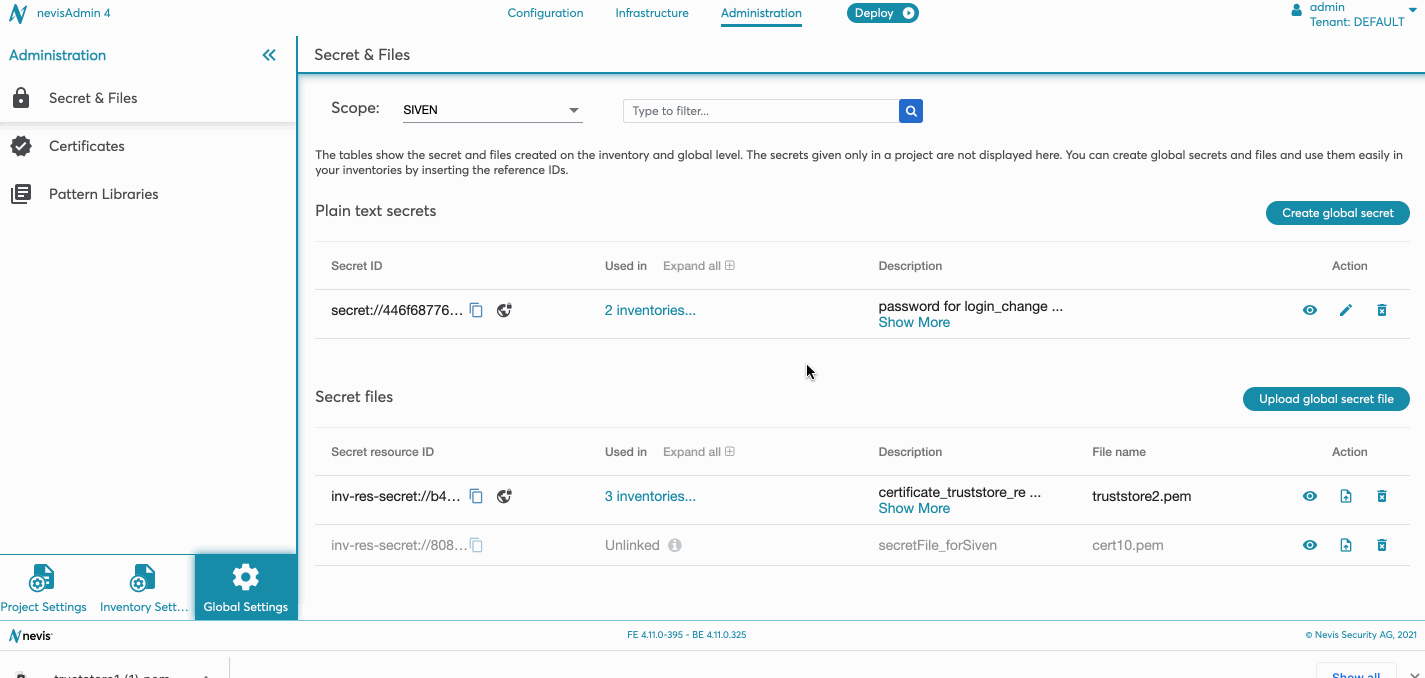Replace file for truststore2.pem

pos(1345,496)
